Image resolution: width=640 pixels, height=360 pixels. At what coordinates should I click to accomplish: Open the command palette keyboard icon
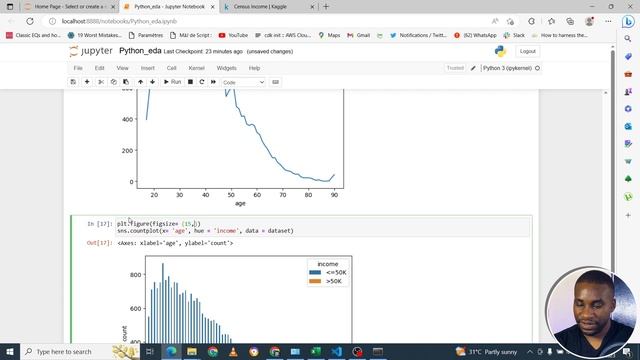click(x=276, y=82)
